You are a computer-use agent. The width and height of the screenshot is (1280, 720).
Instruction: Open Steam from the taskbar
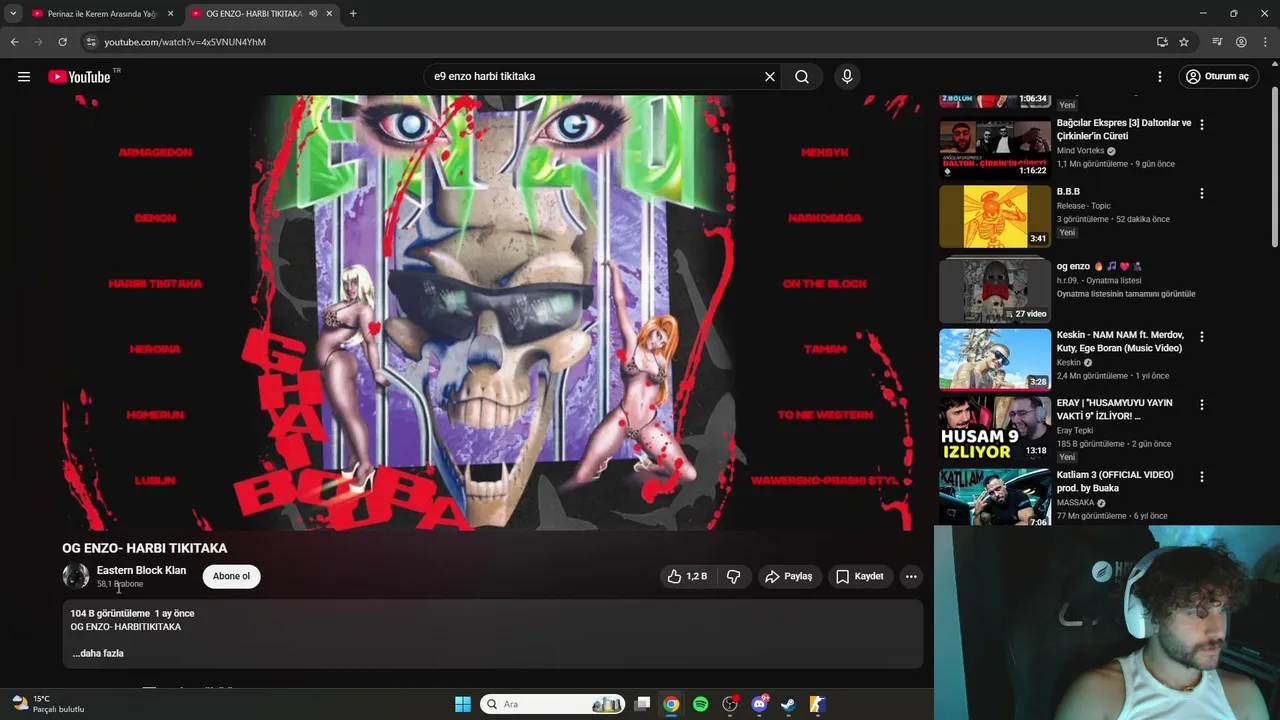pyautogui.click(x=788, y=704)
